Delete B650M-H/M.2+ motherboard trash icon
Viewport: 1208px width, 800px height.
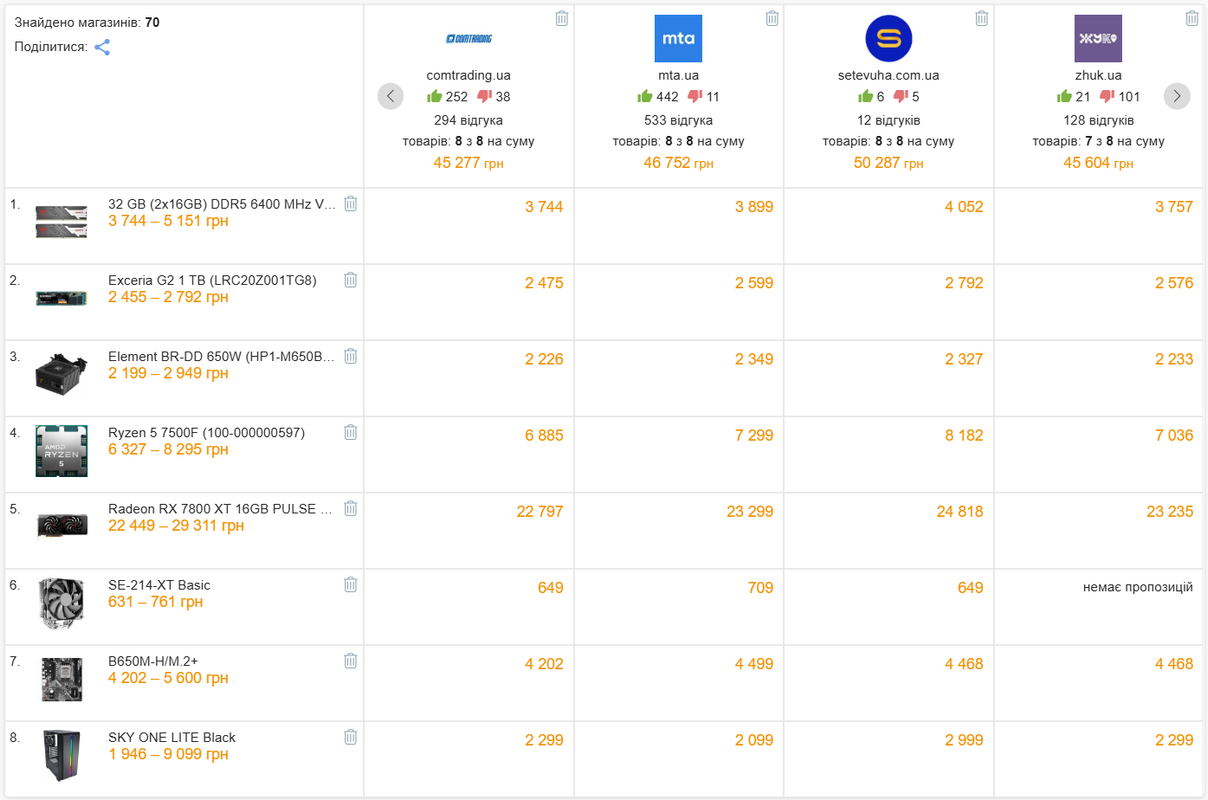pos(350,661)
